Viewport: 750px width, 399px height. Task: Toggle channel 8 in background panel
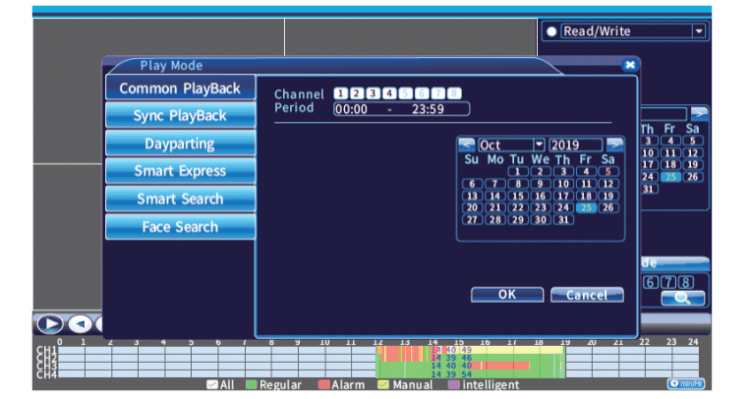coord(686,282)
